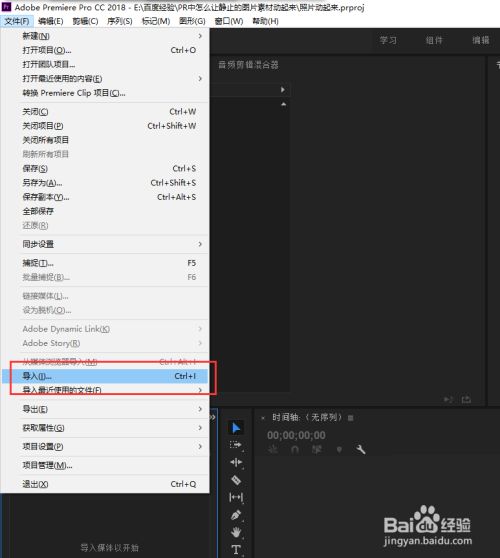Image resolution: width=500 pixels, height=558 pixels.
Task: Click the up arrow in audio mixer panel
Action: (x=284, y=104)
